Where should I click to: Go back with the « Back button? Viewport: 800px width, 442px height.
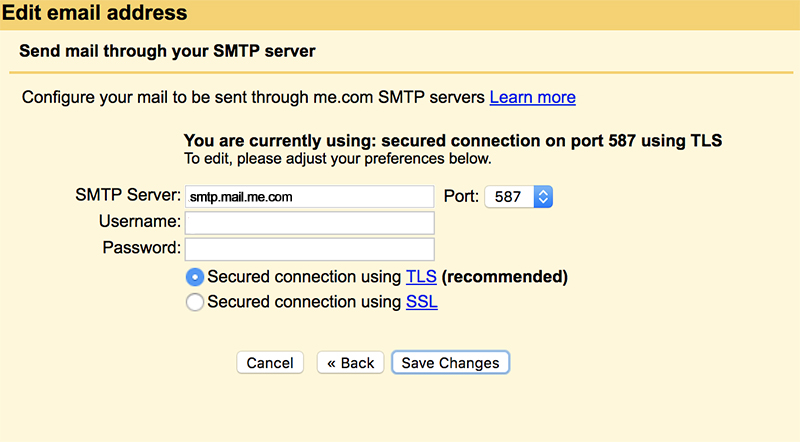click(x=351, y=362)
